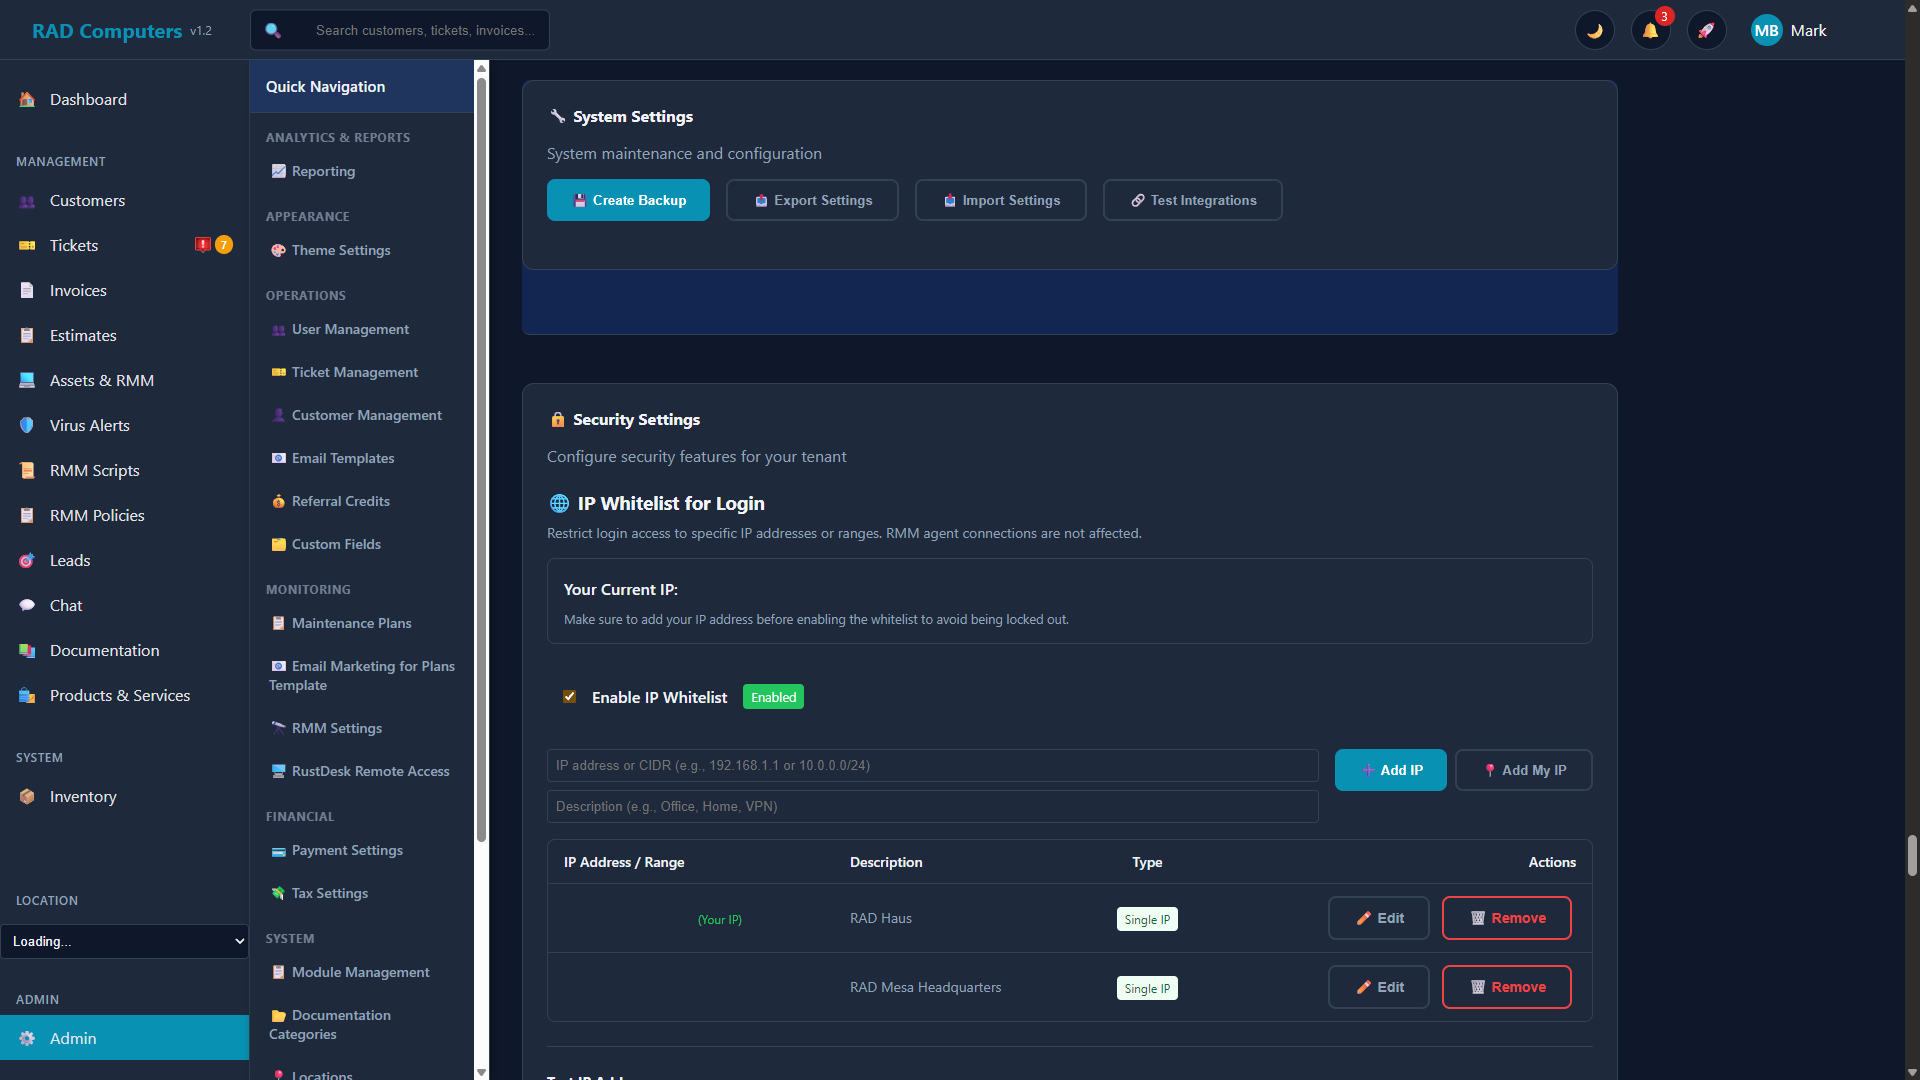1920x1080 pixels.
Task: Open the RMM Scripts scroll icon
Action: 27,470
